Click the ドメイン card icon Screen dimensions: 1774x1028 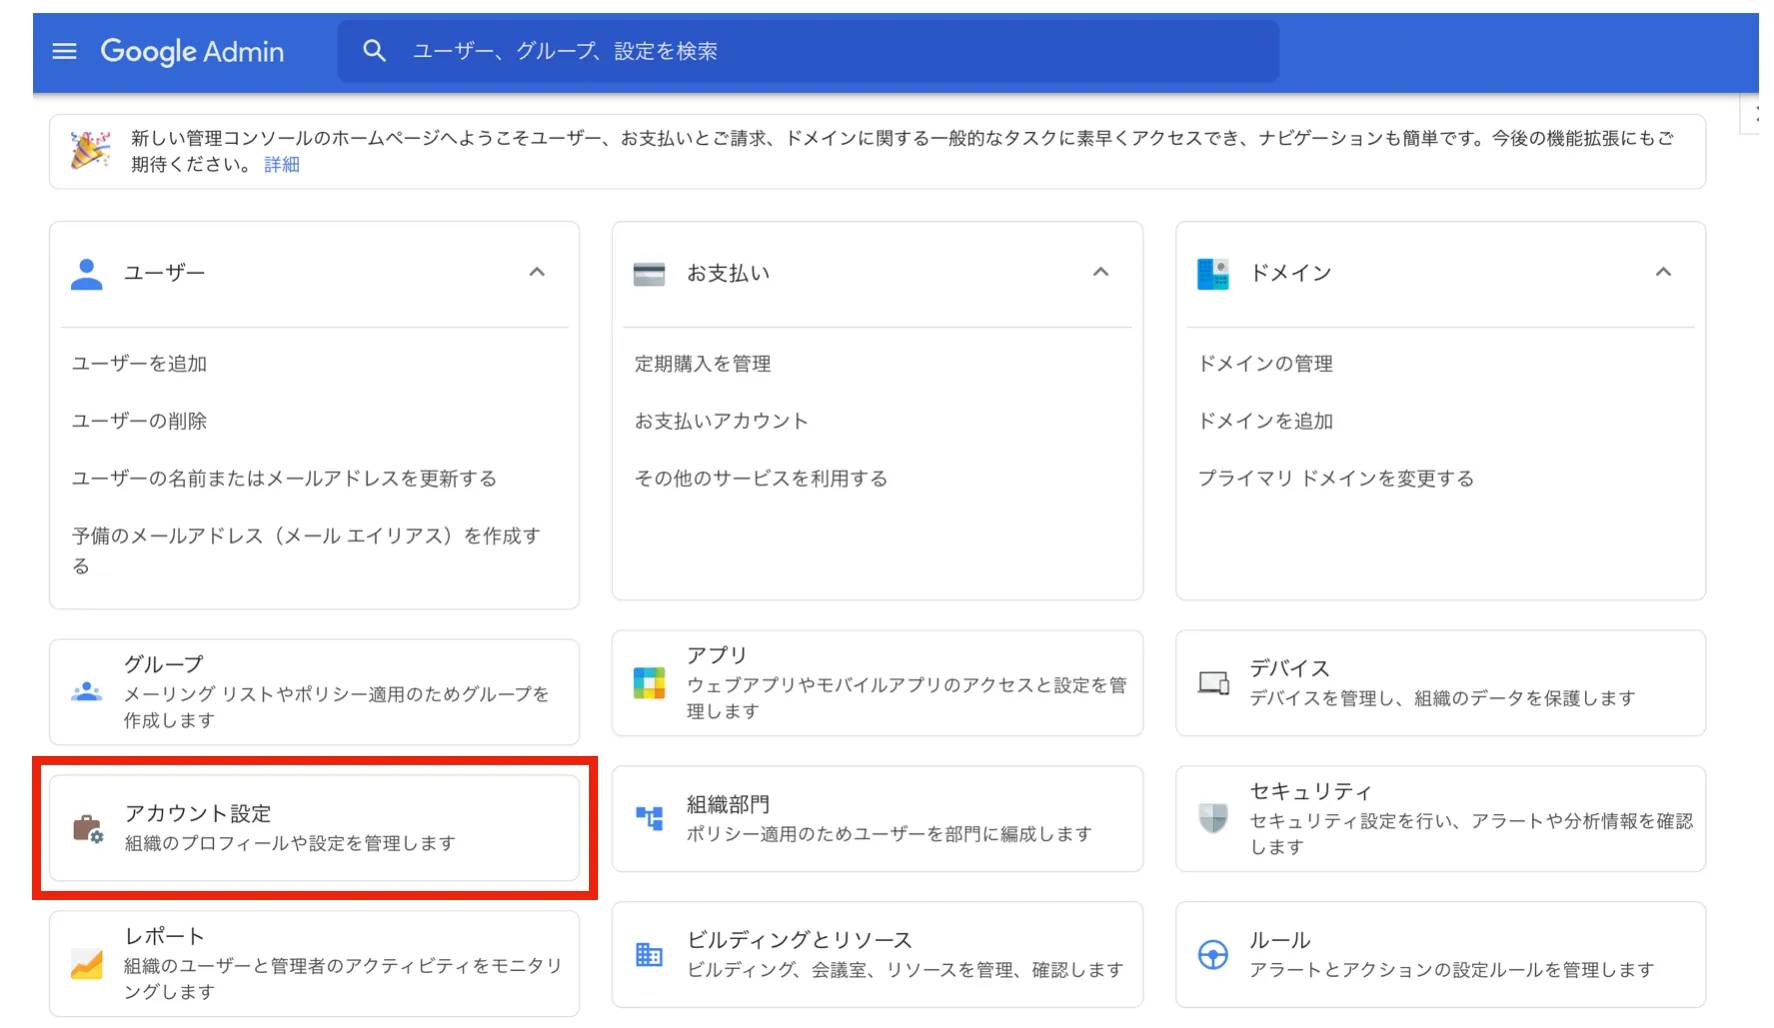(1213, 274)
